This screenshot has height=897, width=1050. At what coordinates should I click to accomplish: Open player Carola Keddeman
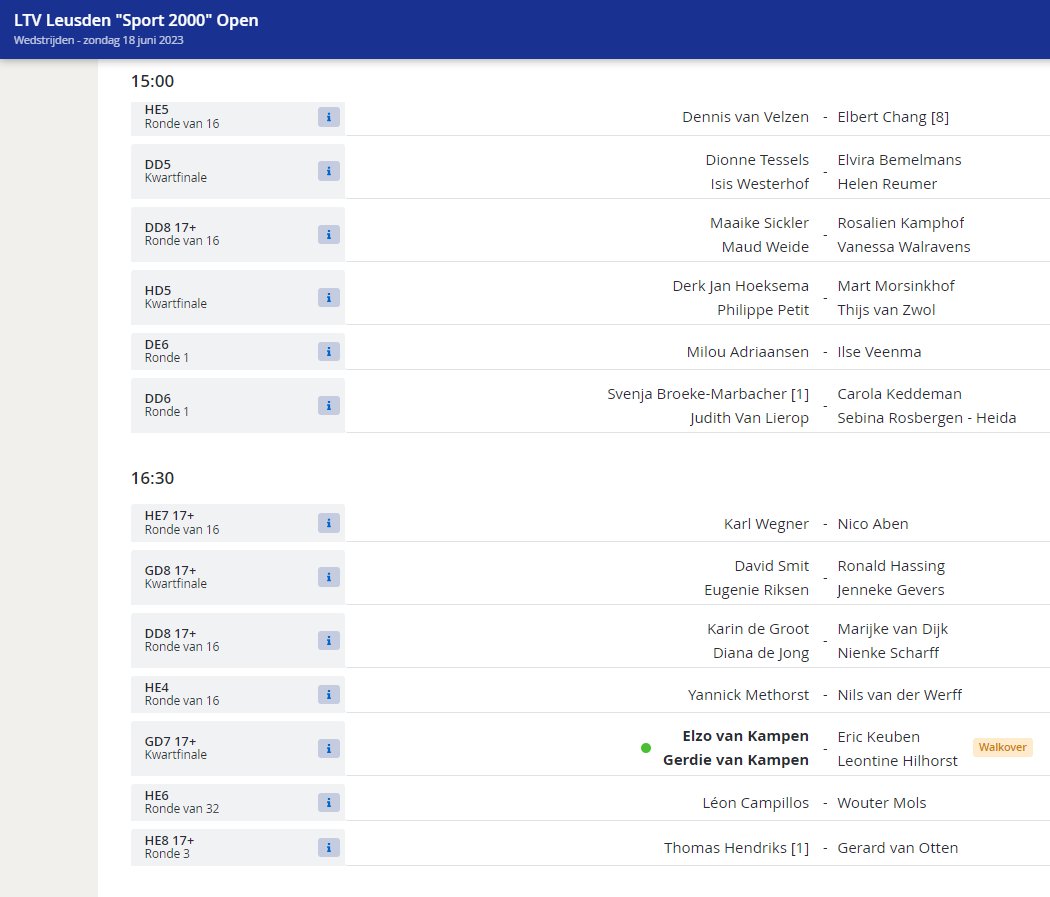pyautogui.click(x=899, y=394)
